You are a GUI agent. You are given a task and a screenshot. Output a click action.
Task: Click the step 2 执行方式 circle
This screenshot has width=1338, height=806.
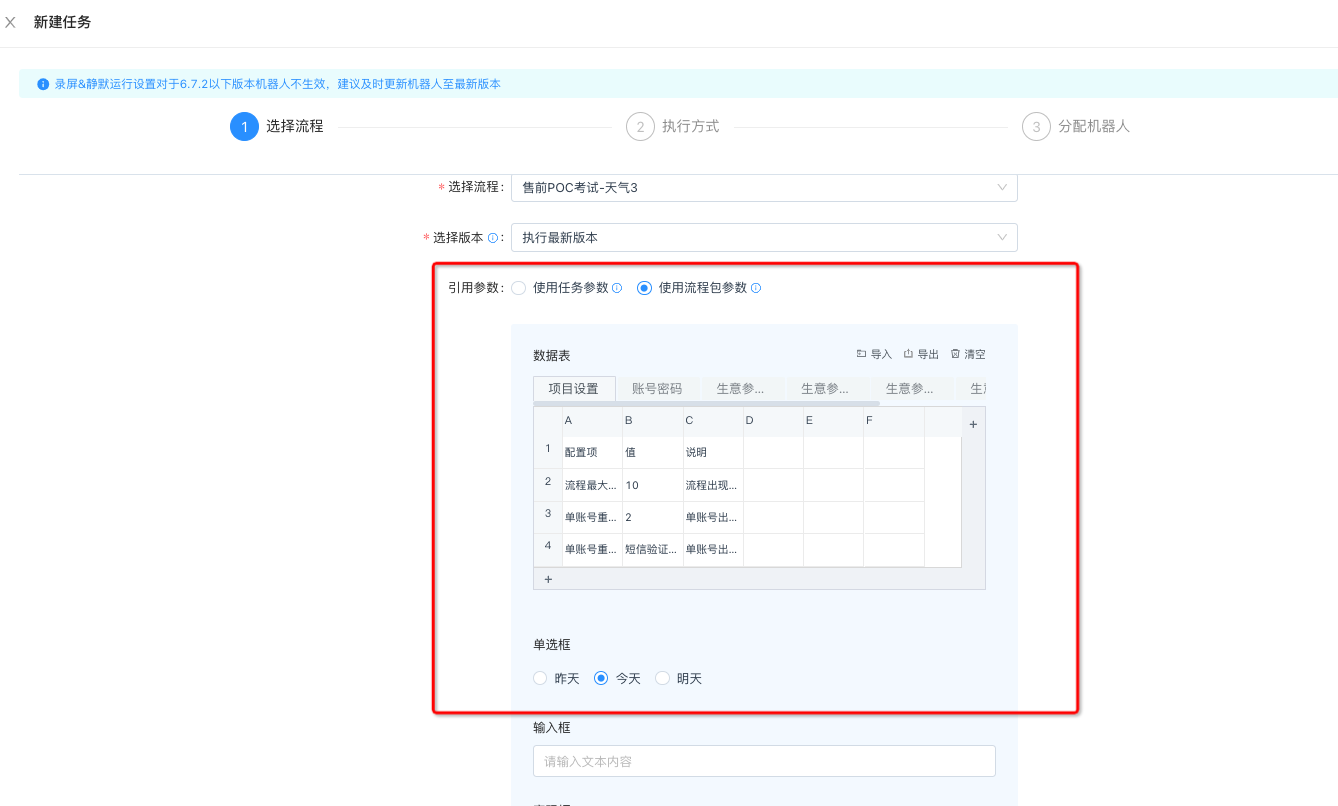point(640,127)
